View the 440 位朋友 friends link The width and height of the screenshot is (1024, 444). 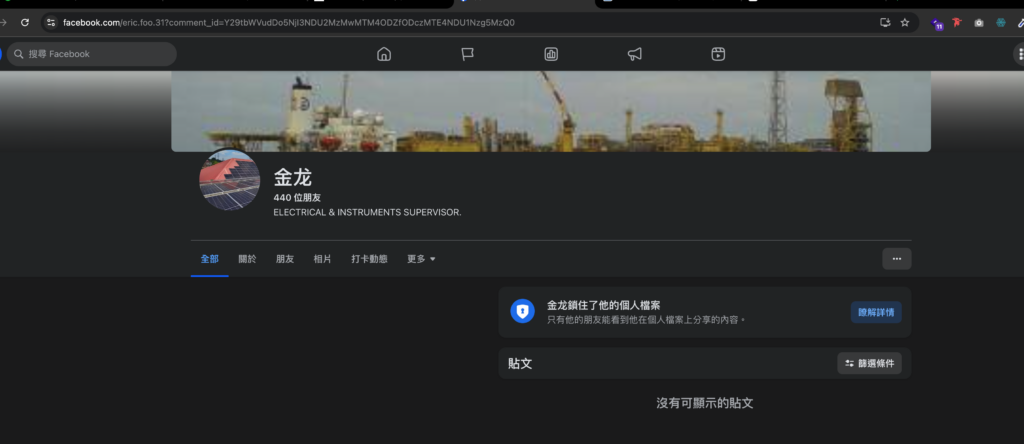tap(297, 198)
